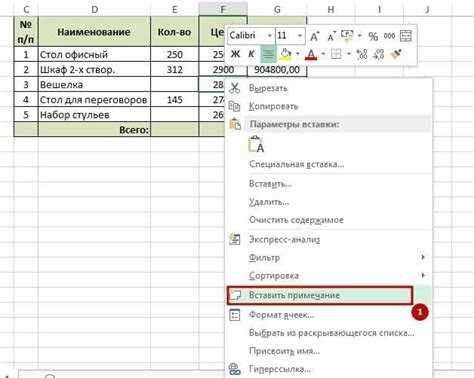This screenshot has width=474, height=378.
Task: Open the fill color dropdown arrow
Action: pyautogui.click(x=297, y=54)
